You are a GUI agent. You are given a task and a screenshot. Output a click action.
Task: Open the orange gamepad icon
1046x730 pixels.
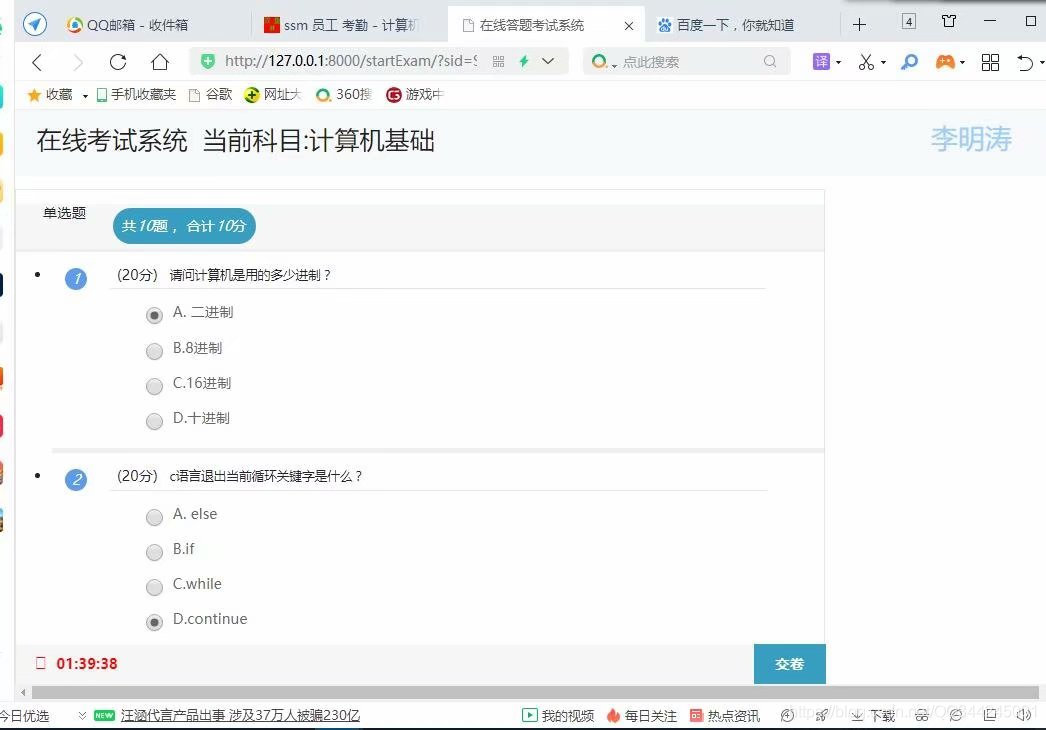945,62
